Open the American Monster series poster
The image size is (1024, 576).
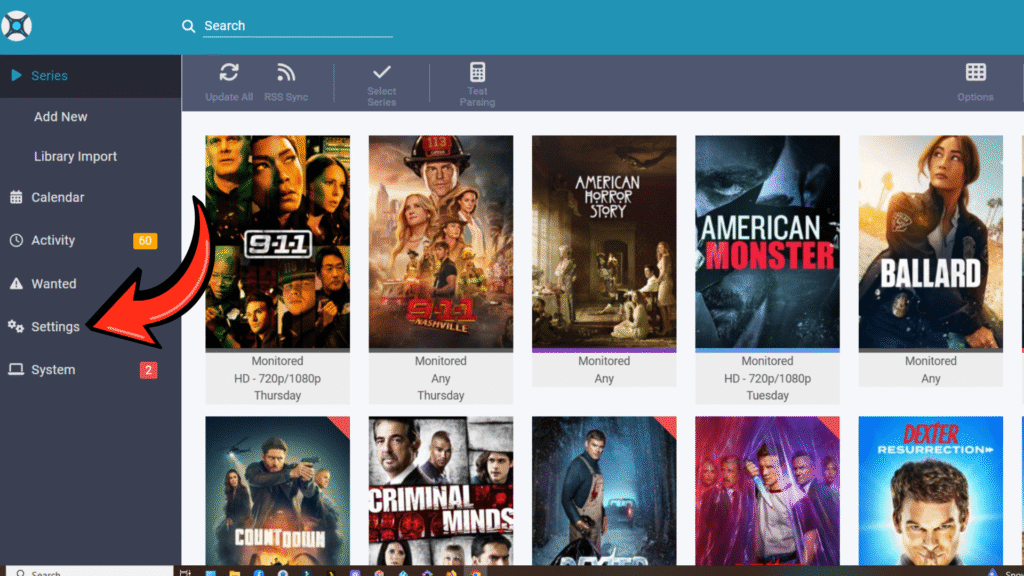pyautogui.click(x=767, y=242)
